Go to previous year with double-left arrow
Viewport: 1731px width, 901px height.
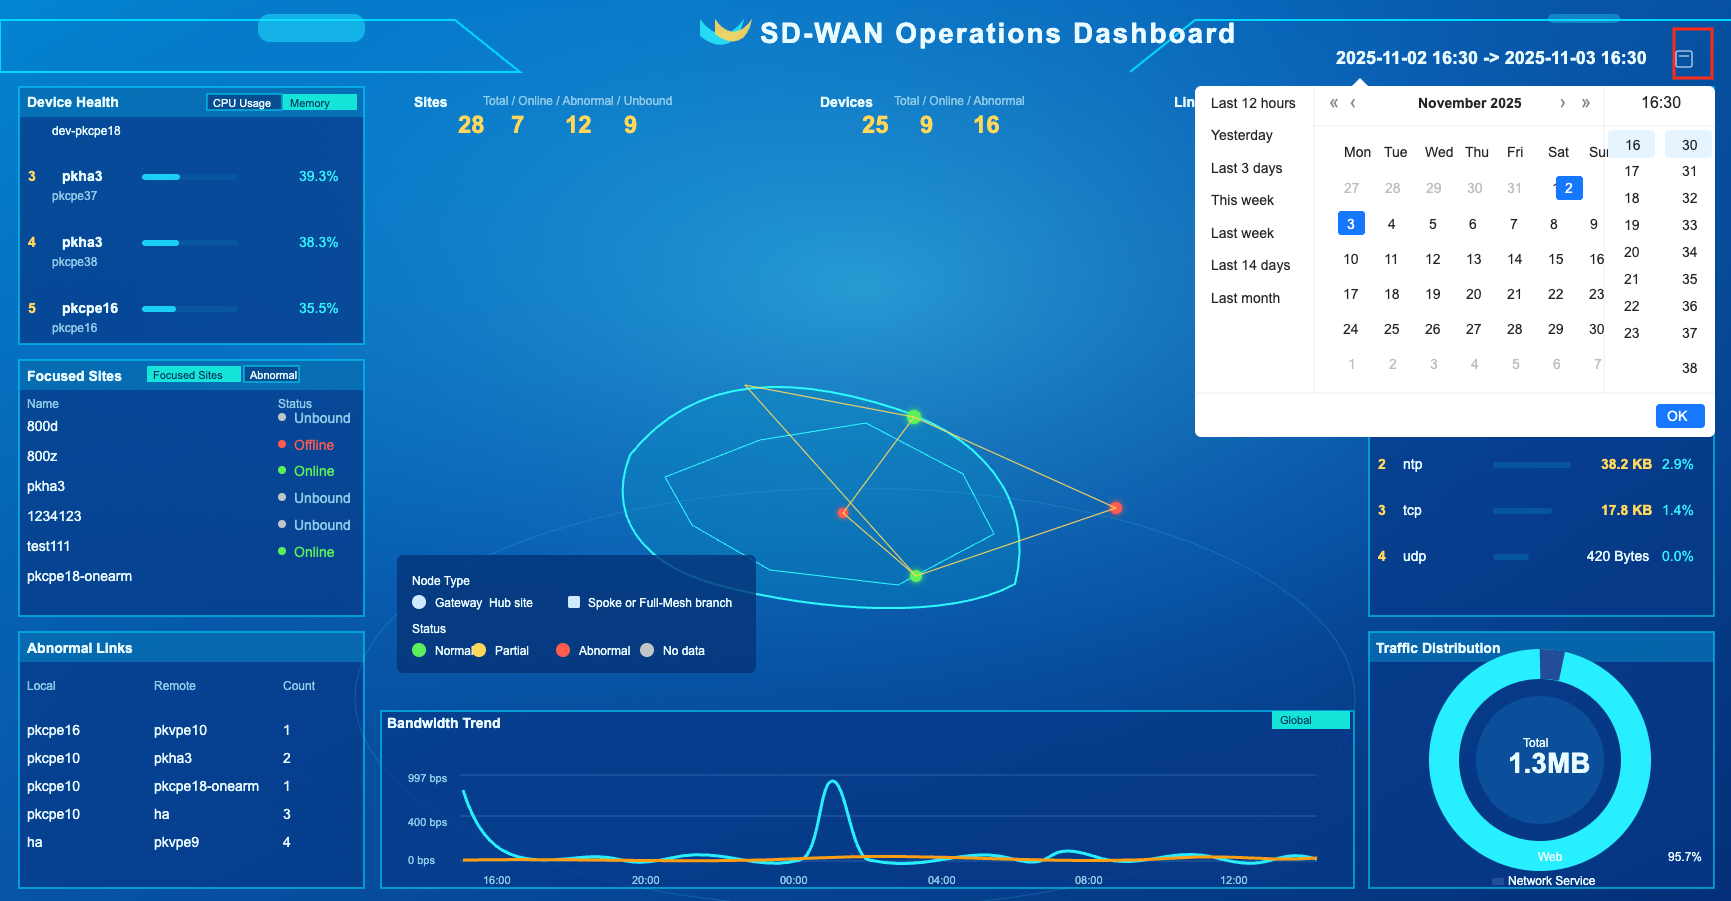click(1333, 103)
